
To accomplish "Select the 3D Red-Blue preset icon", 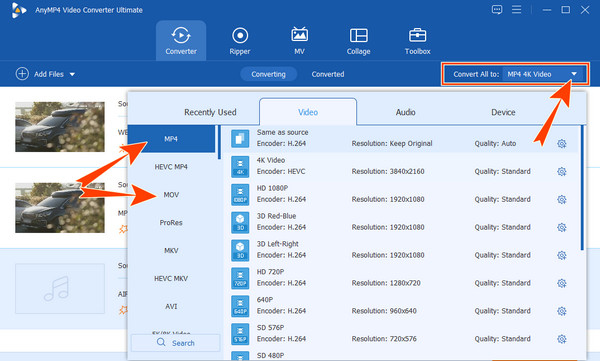I will [240, 222].
